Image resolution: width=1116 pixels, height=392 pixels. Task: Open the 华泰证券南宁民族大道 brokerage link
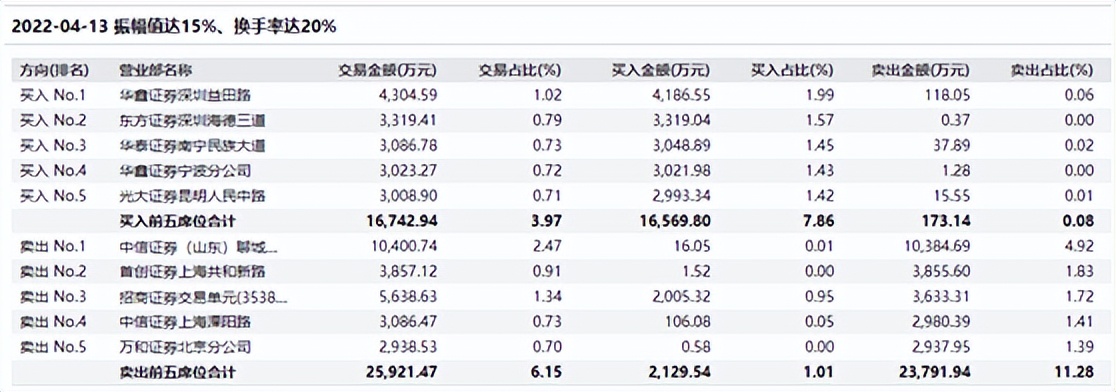(192, 146)
